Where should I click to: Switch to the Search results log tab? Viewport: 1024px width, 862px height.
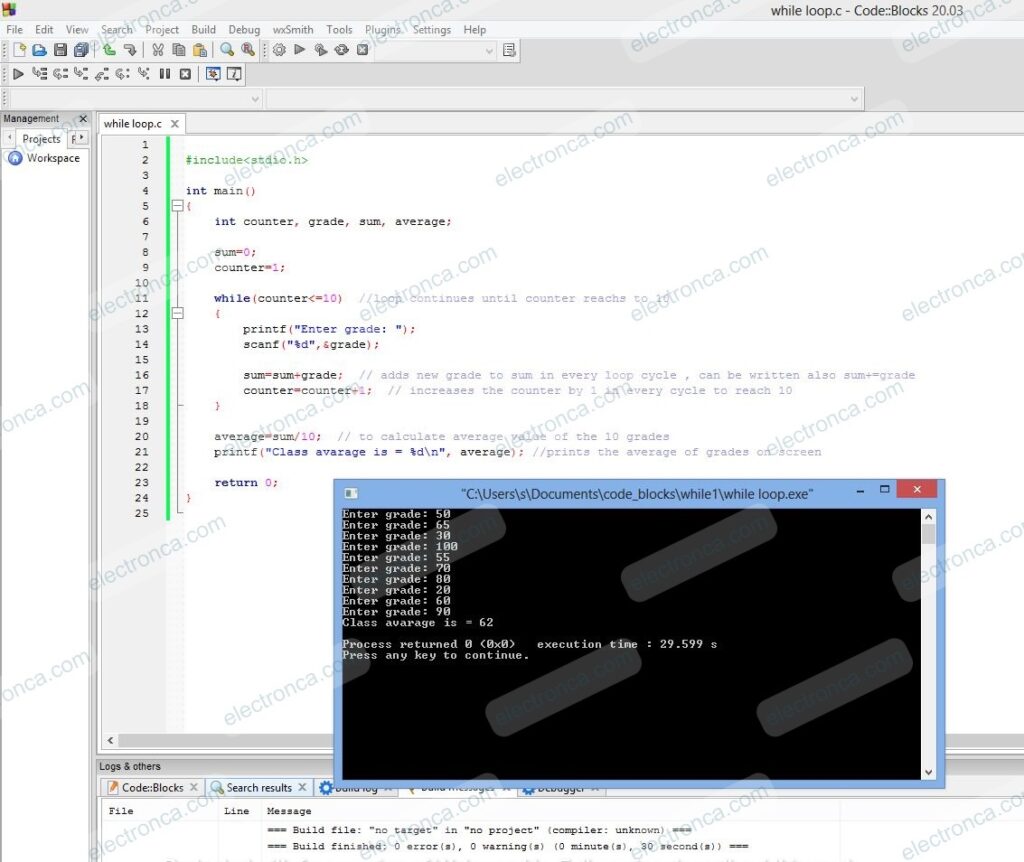[x=259, y=788]
